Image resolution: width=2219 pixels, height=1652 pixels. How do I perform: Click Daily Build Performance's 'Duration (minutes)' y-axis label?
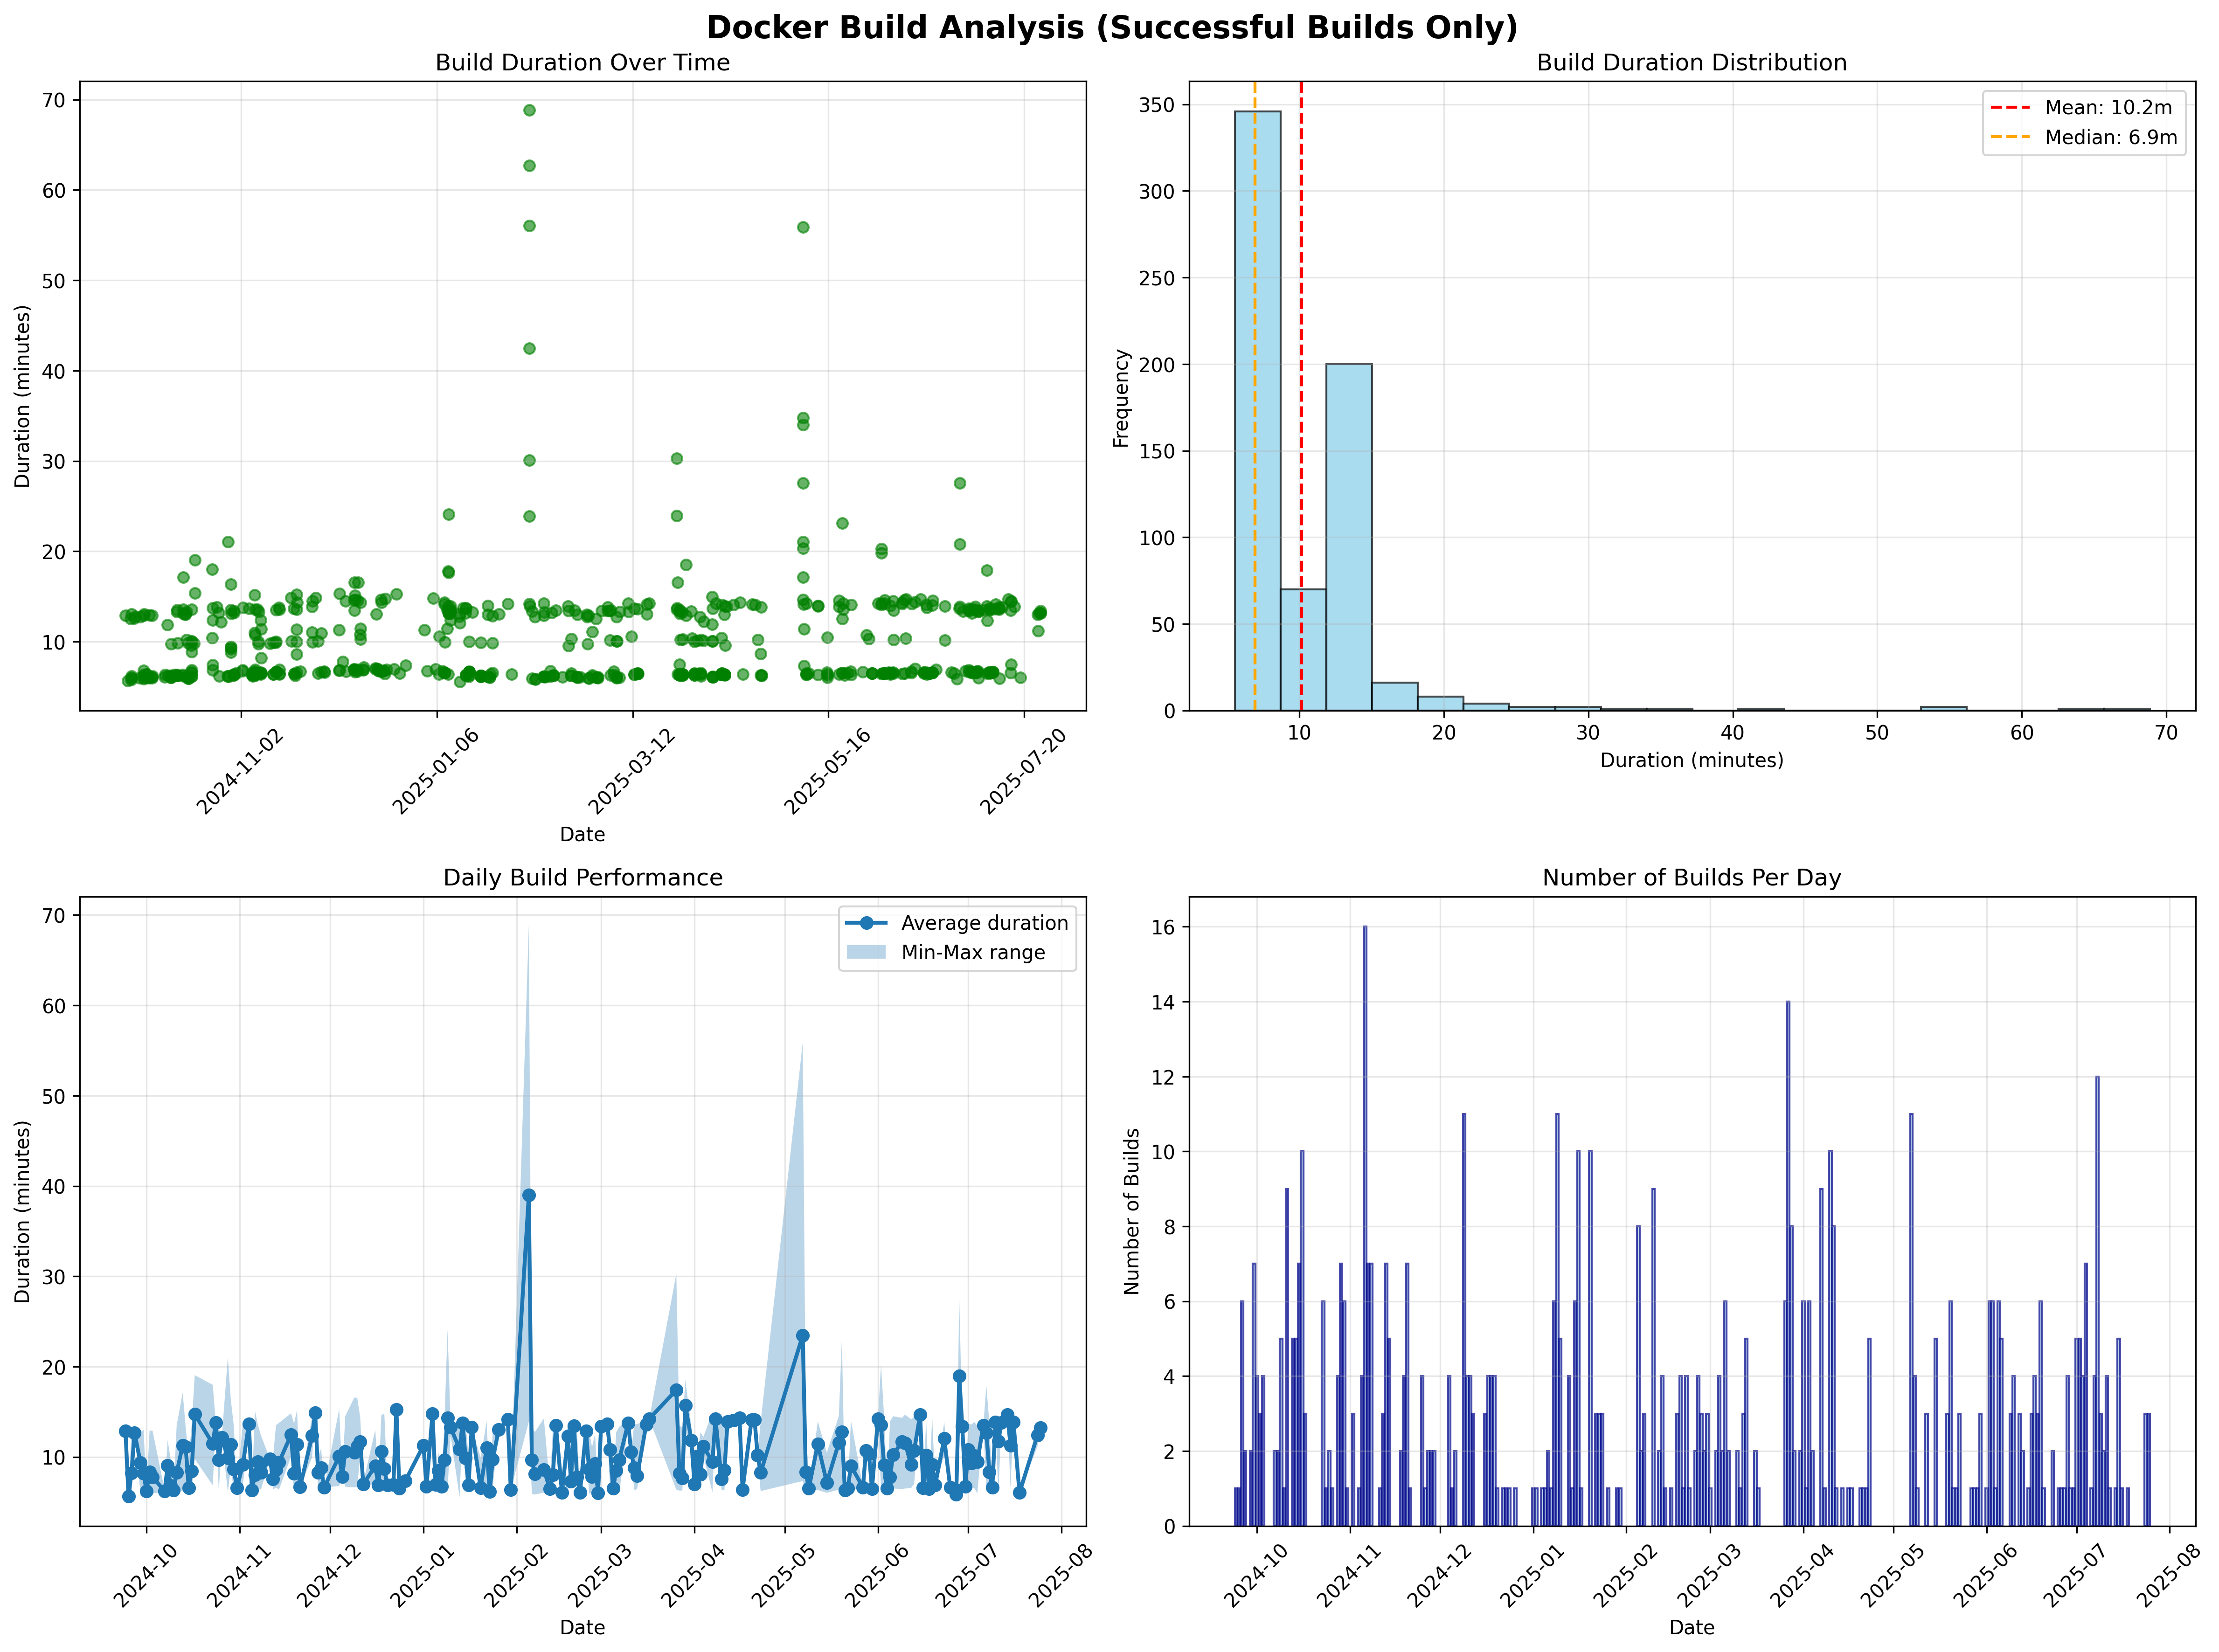(x=23, y=1211)
